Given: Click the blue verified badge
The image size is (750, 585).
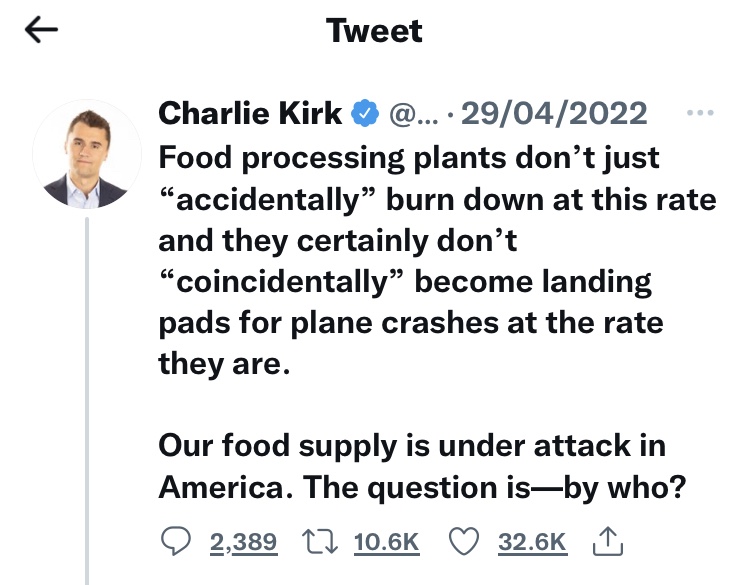Looking at the screenshot, I should (x=365, y=114).
